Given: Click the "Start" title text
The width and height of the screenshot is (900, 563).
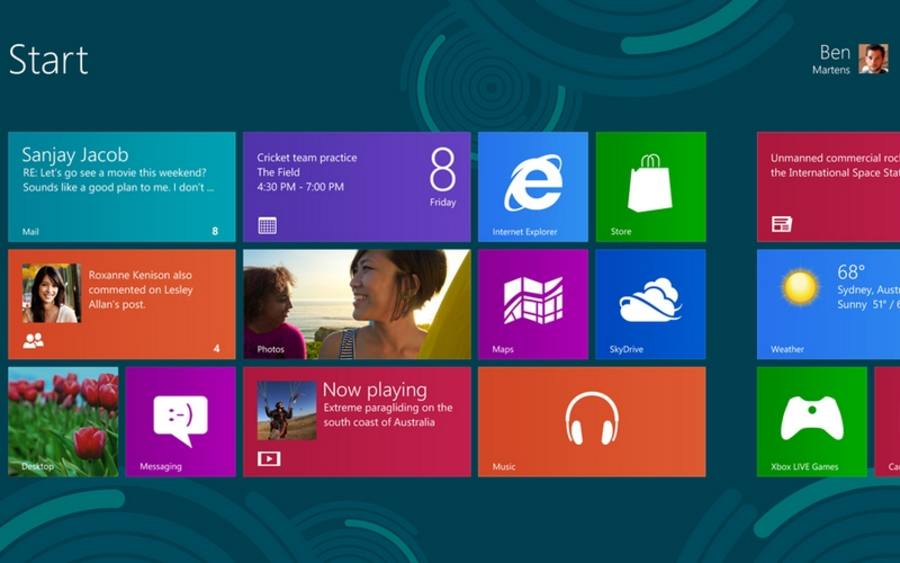Looking at the screenshot, I should coord(49,60).
